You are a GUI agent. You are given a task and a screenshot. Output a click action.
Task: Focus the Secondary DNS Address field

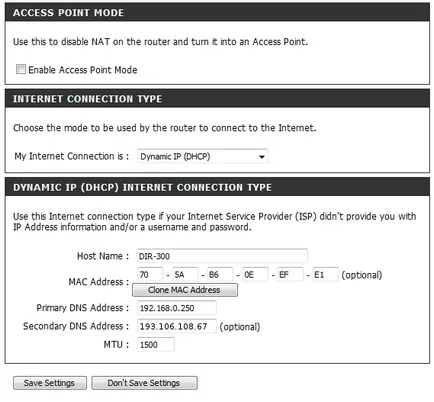[177, 326]
